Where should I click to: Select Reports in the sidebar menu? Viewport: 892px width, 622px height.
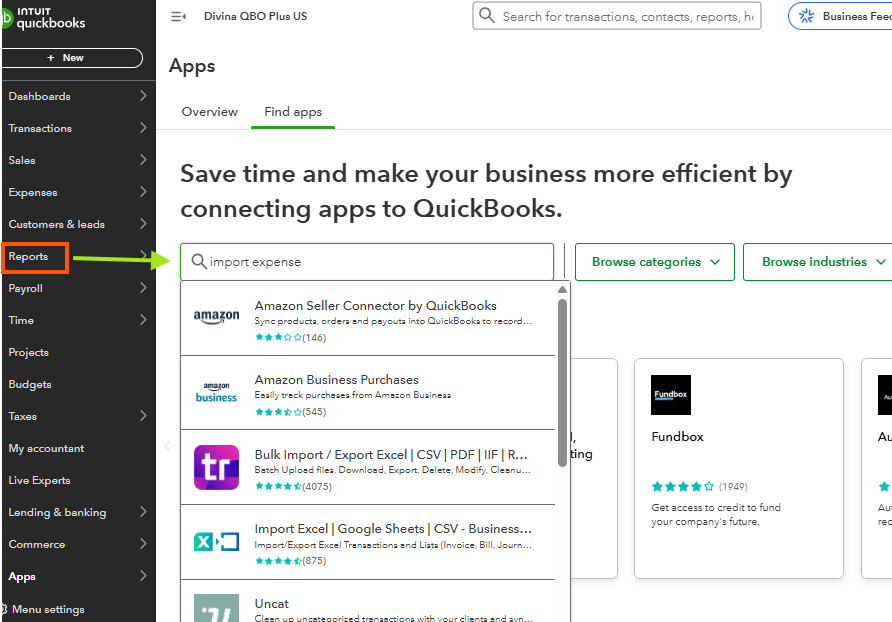(x=31, y=256)
